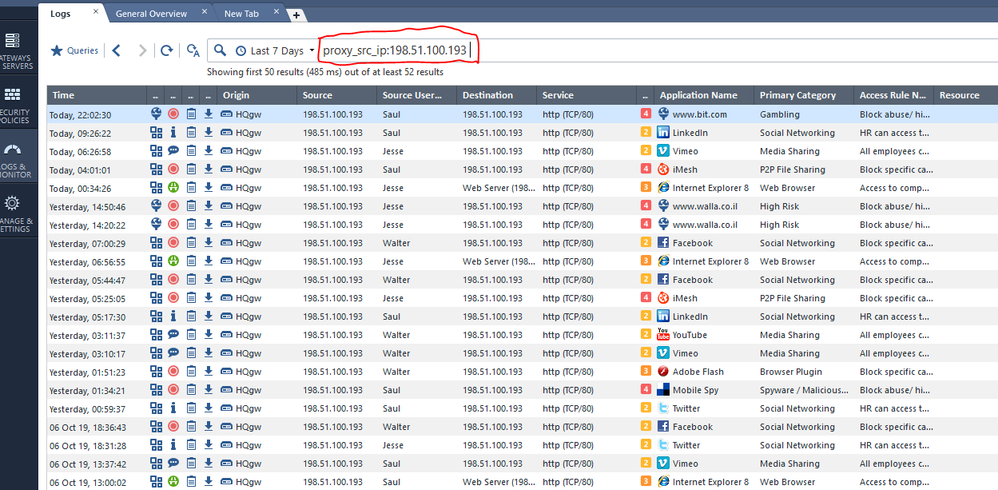Refresh the log query results
Image resolution: width=998 pixels, height=490 pixels.
tap(167, 50)
